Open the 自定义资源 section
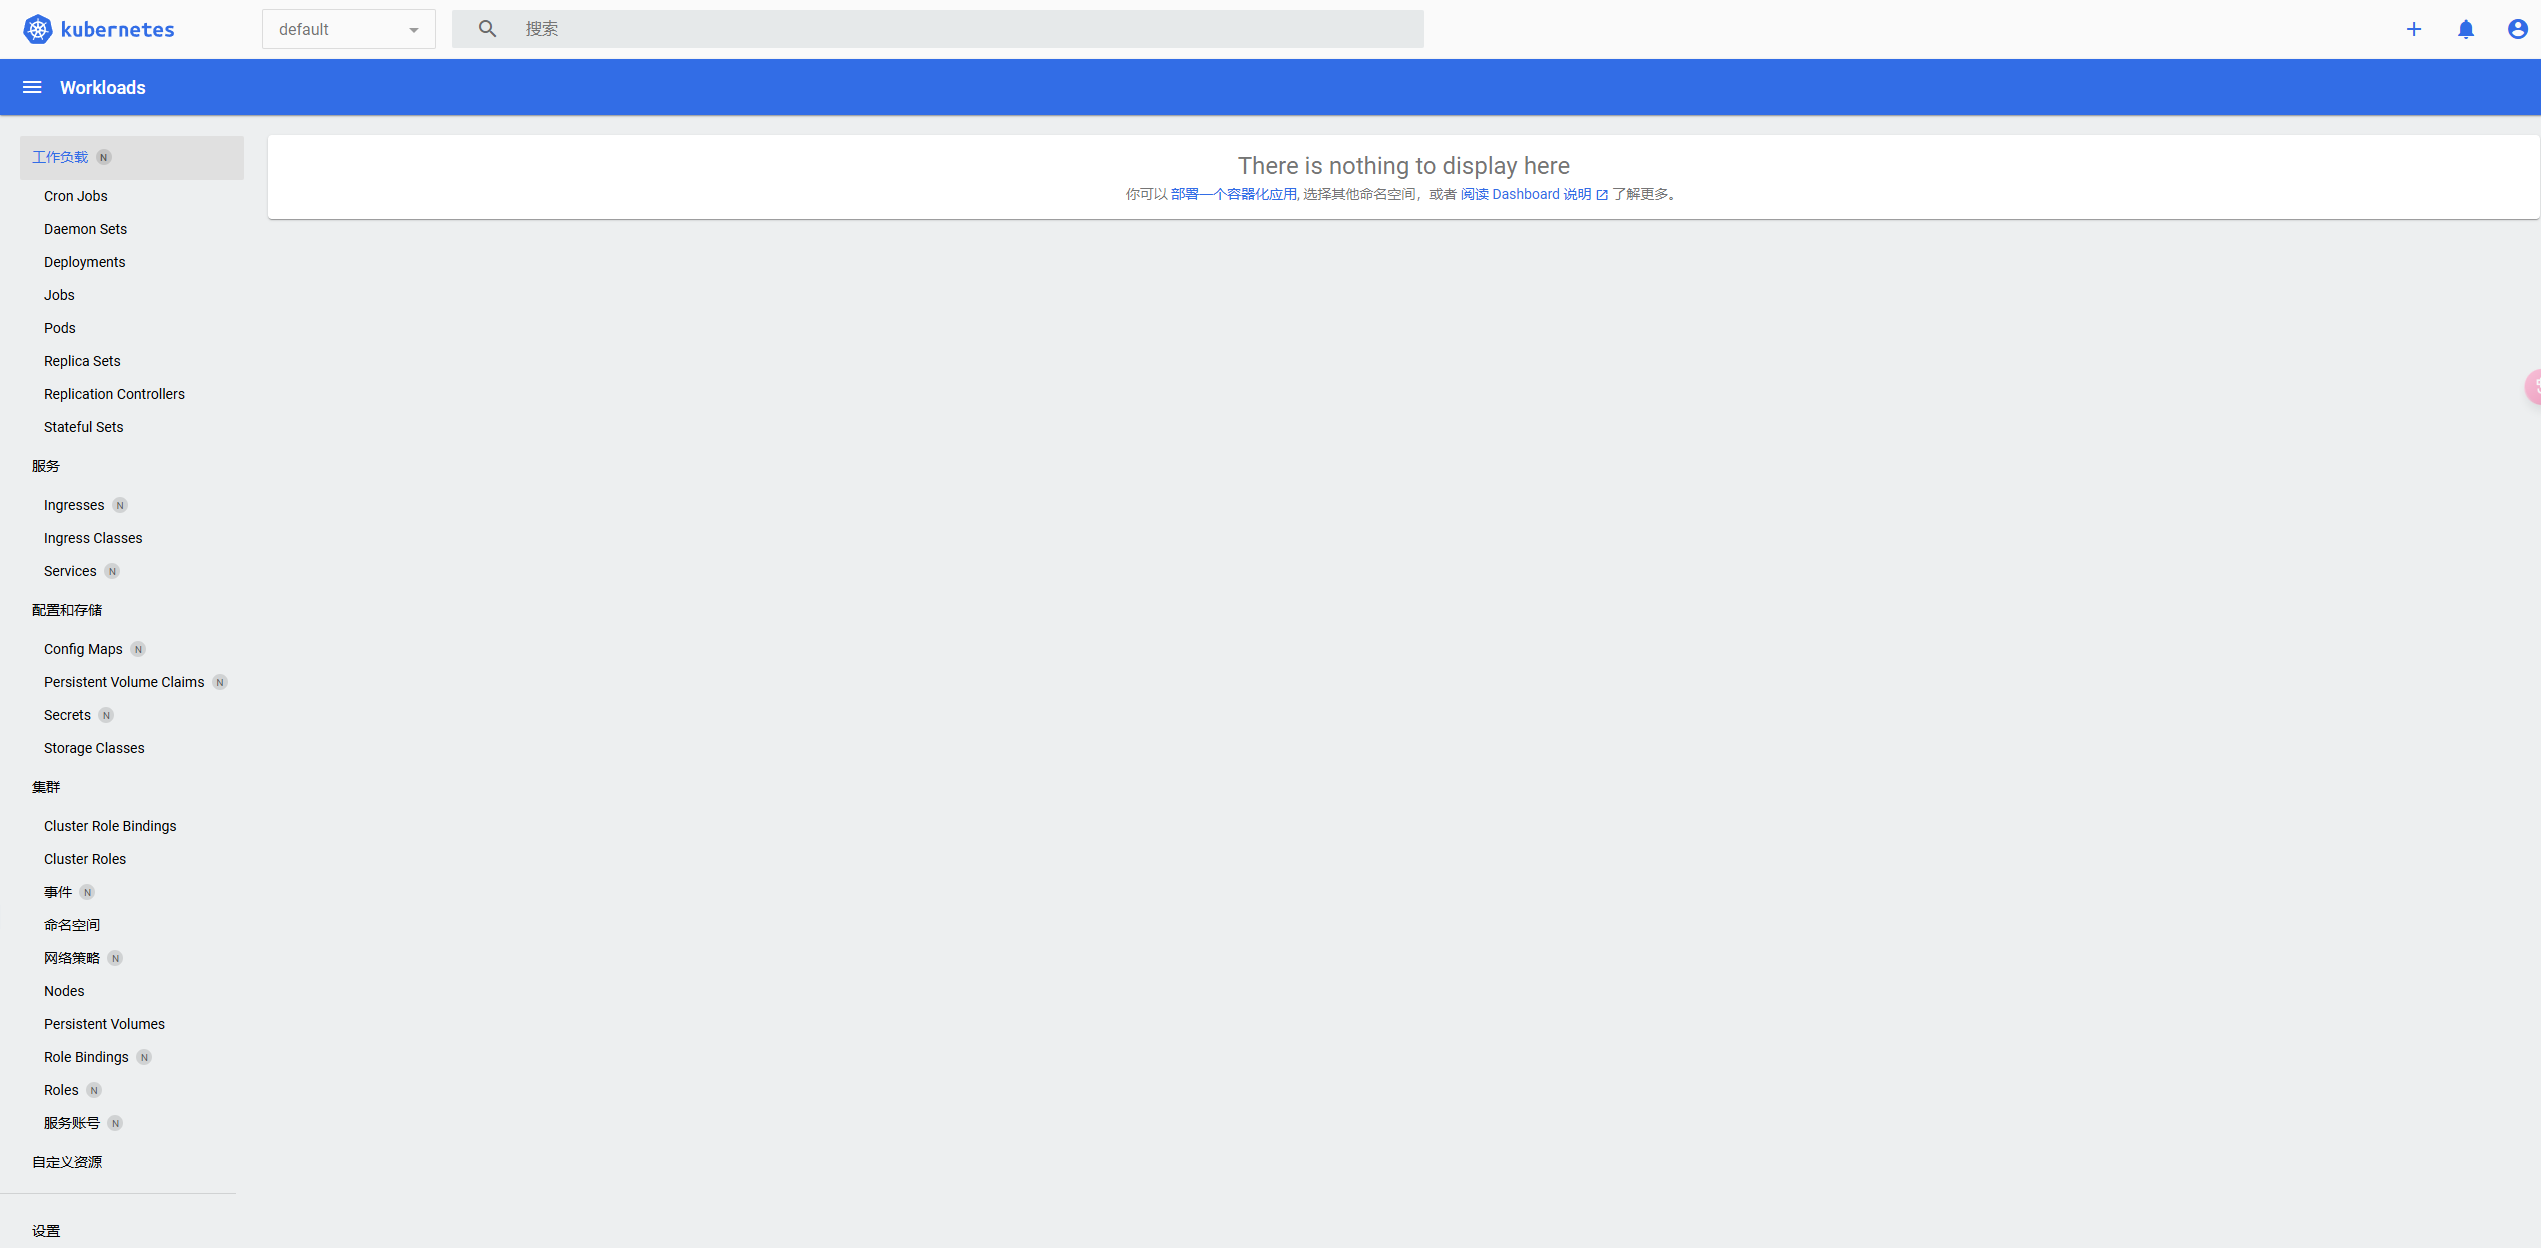The height and width of the screenshot is (1248, 2541). tap(67, 1162)
